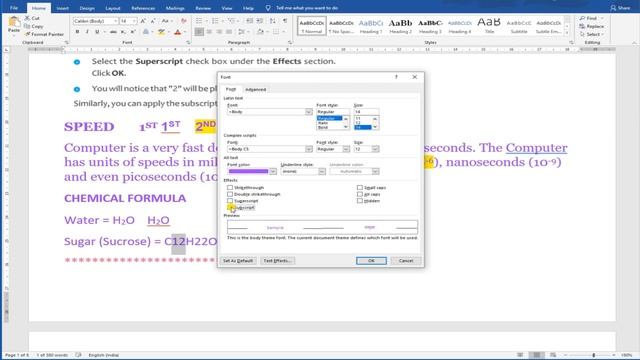
Task: Enable the Strikethrough checkbox in Font dialog
Action: [230, 187]
